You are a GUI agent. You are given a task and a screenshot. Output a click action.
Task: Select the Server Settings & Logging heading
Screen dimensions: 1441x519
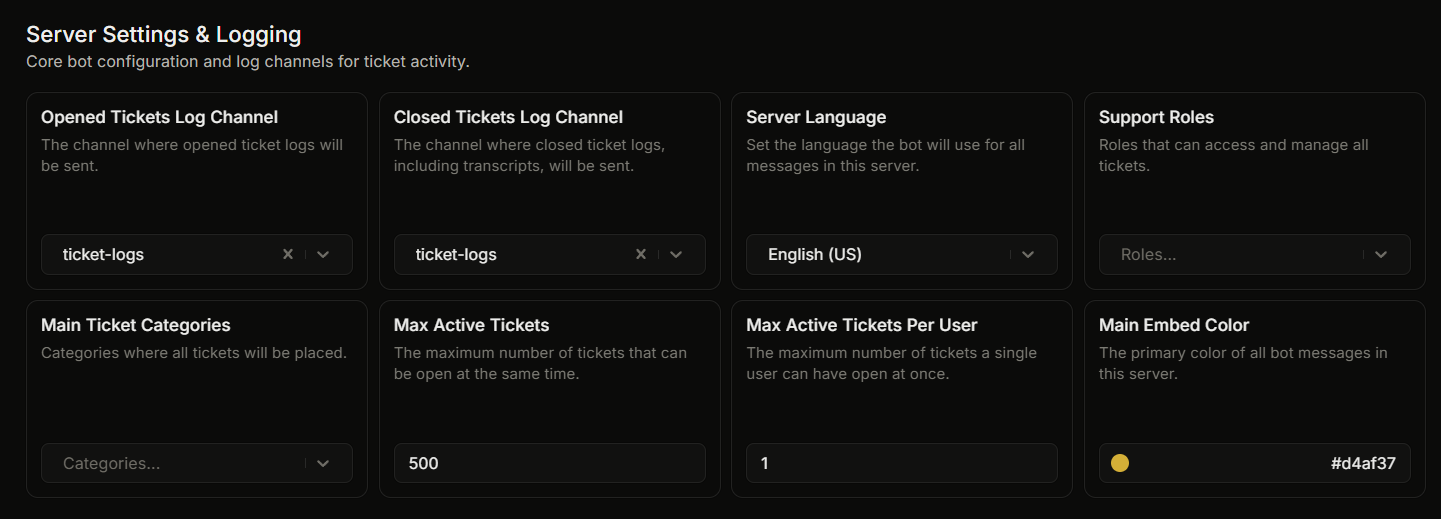(164, 34)
